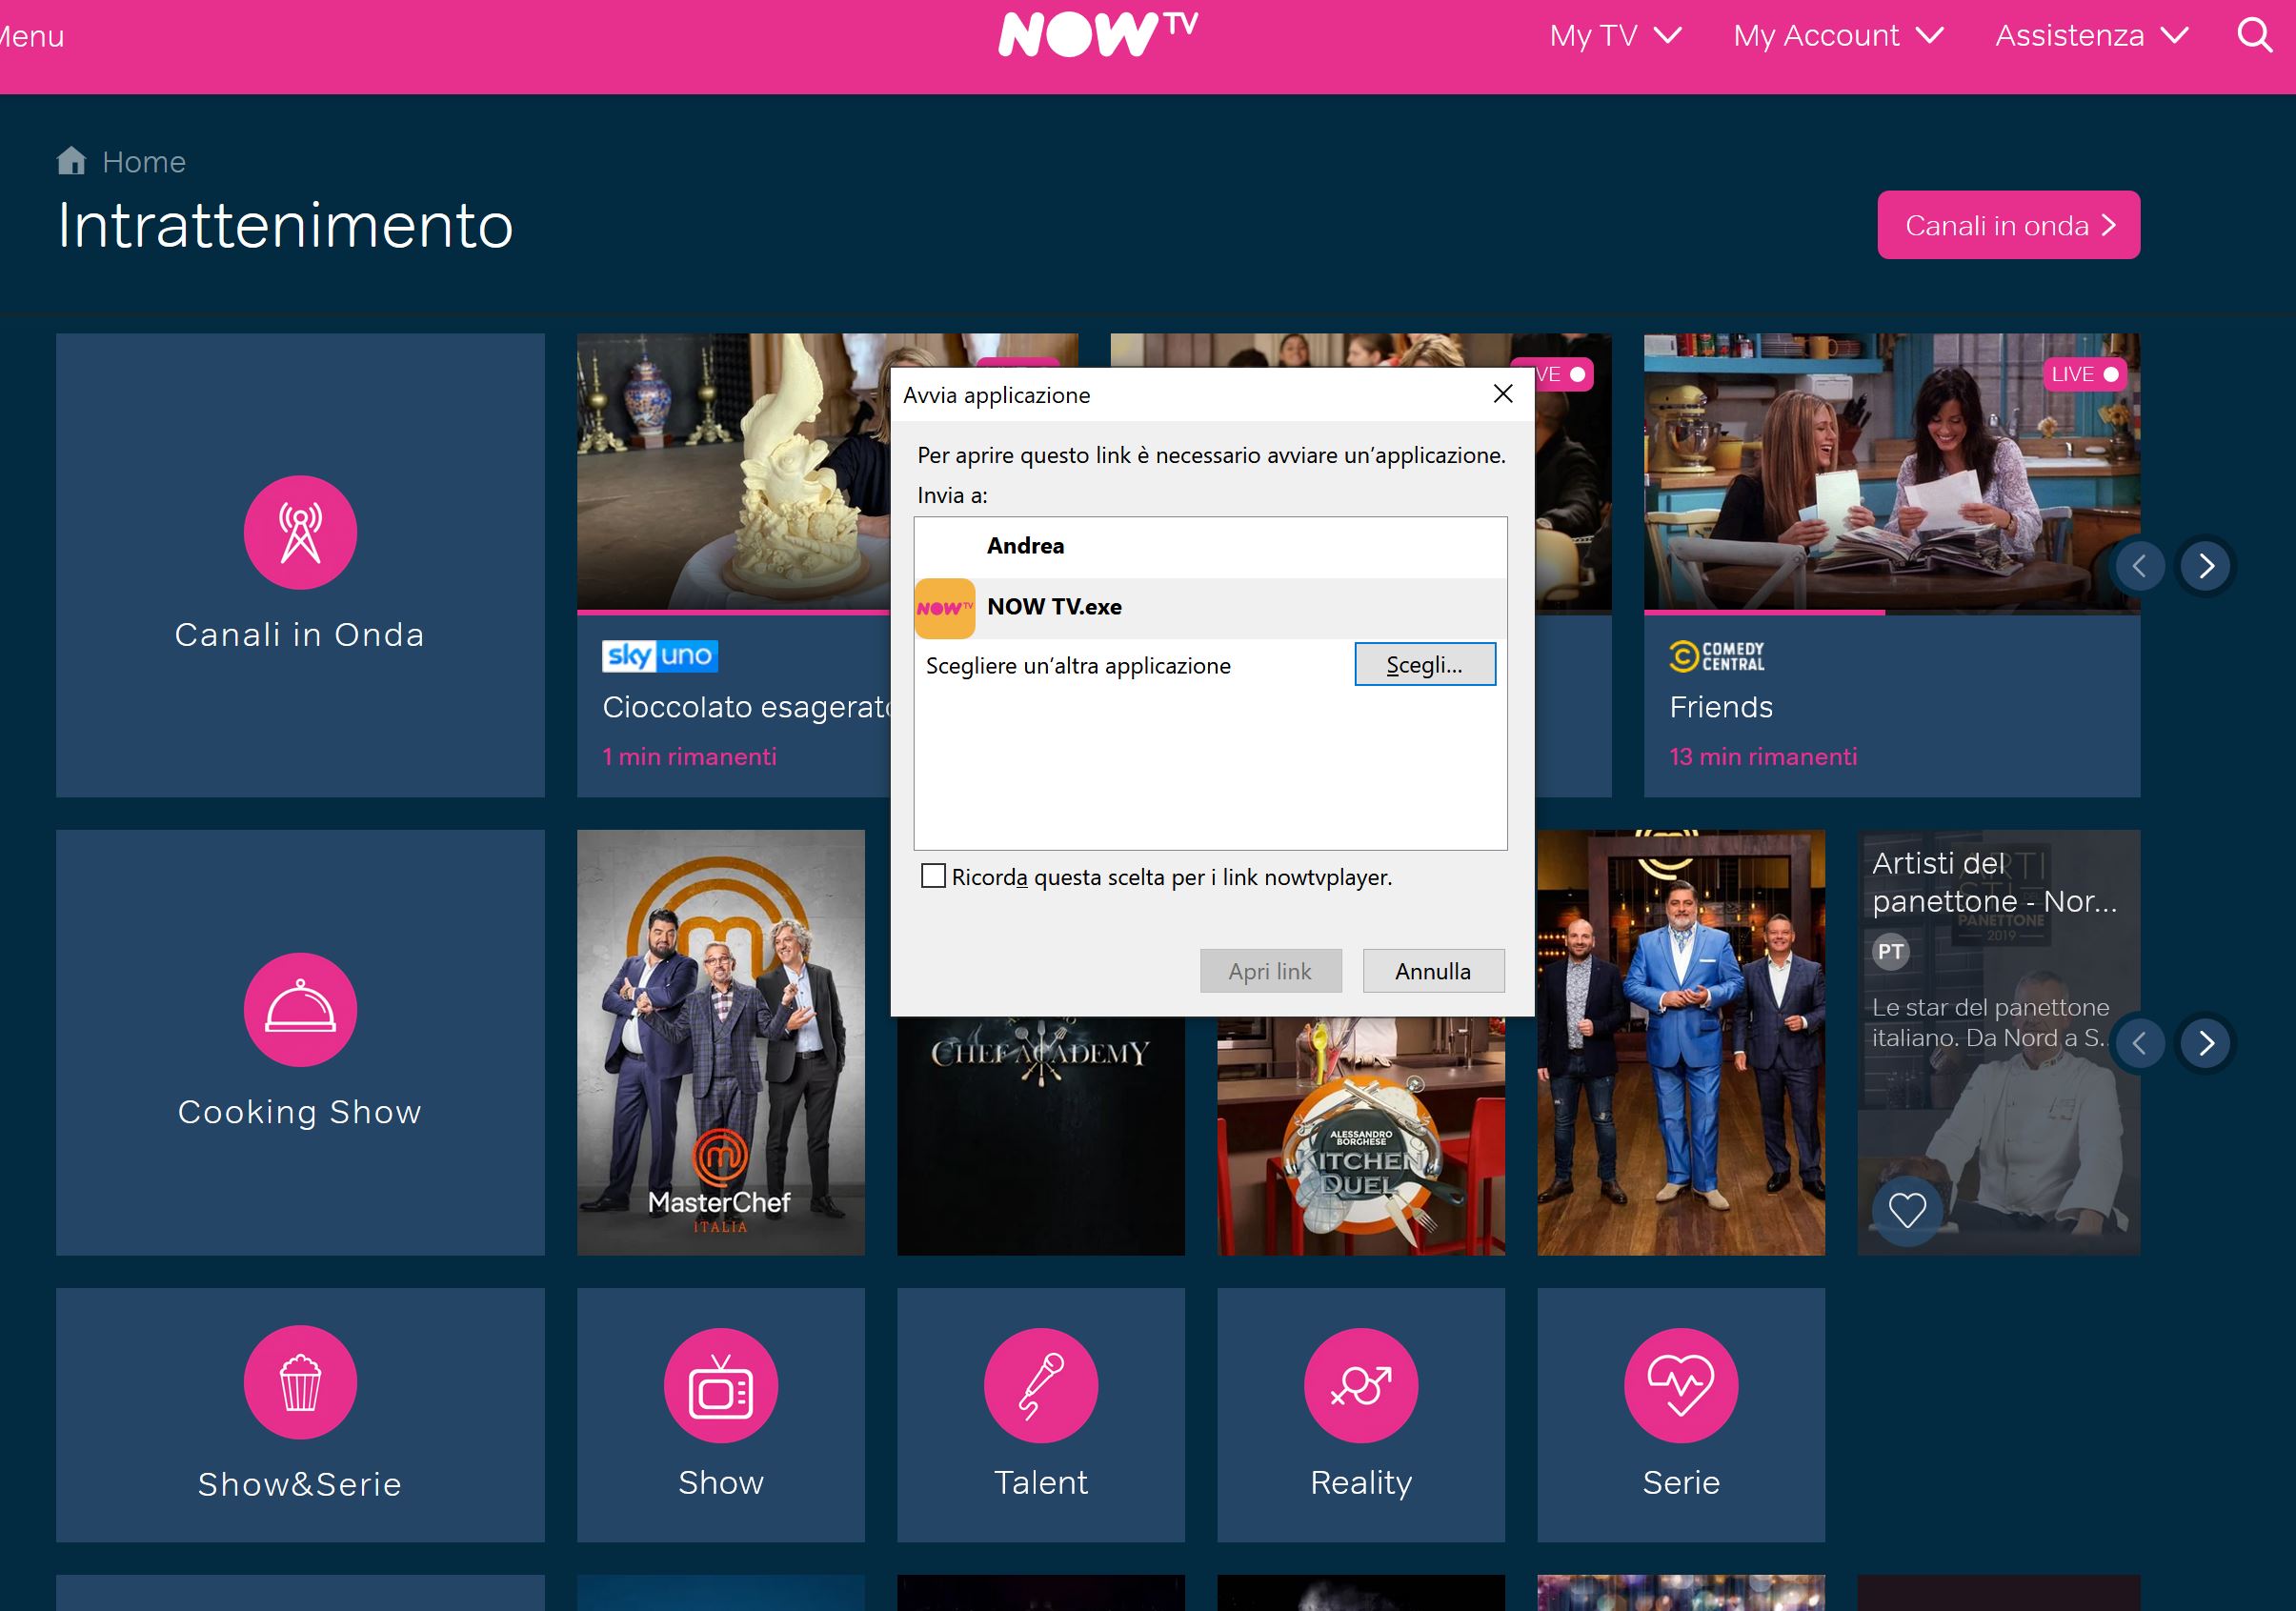
Task: Click the PT rating badge
Action: 1890,951
